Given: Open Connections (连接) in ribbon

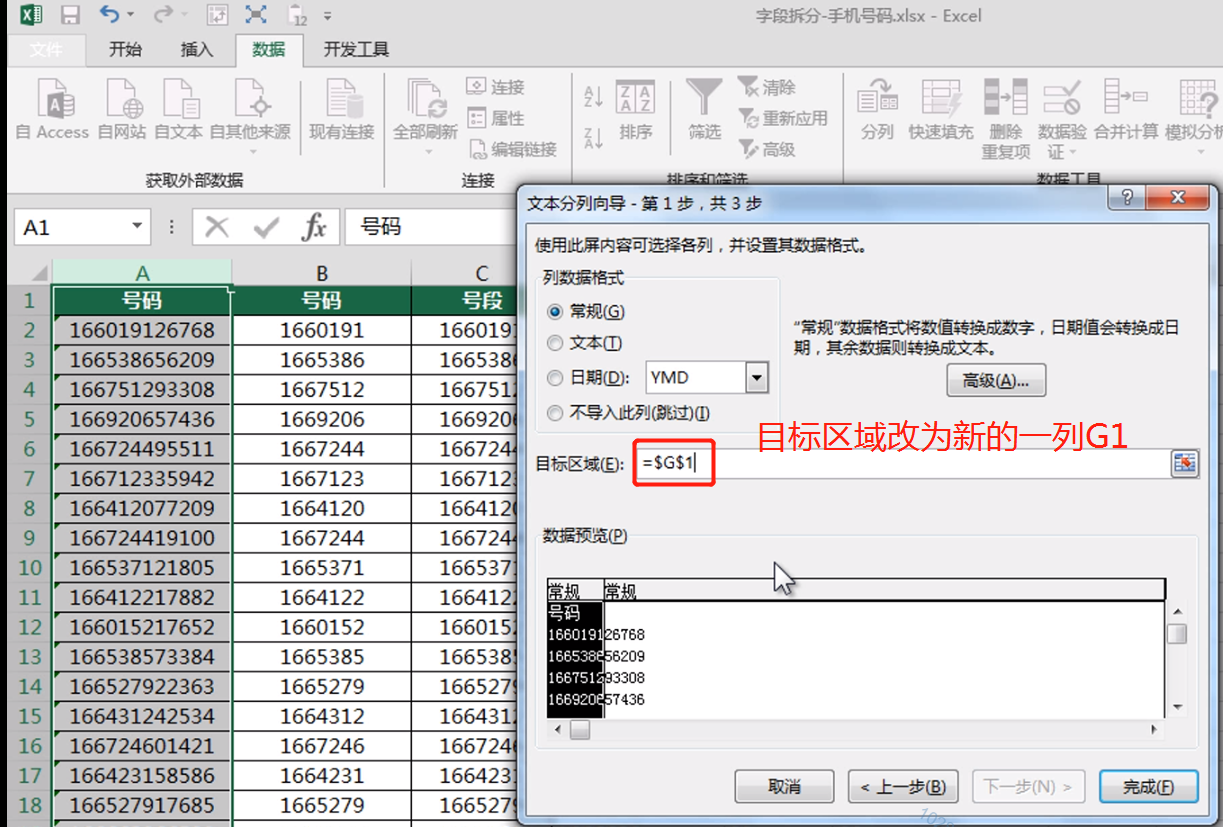Looking at the screenshot, I should point(497,88).
